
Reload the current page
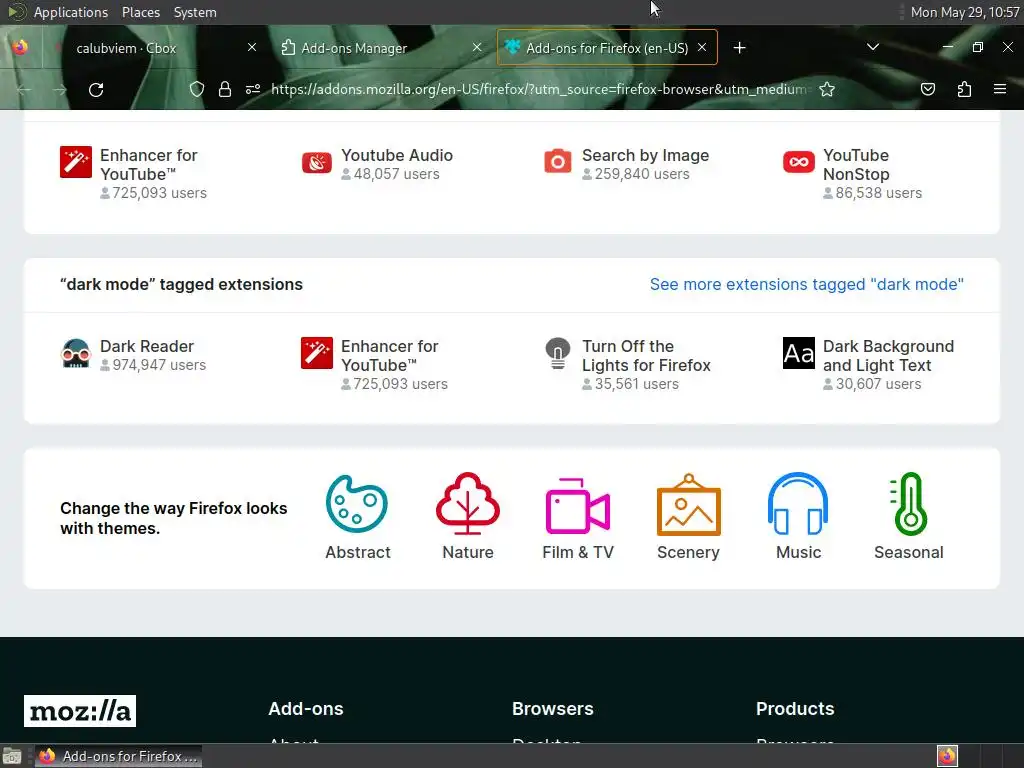point(96,89)
